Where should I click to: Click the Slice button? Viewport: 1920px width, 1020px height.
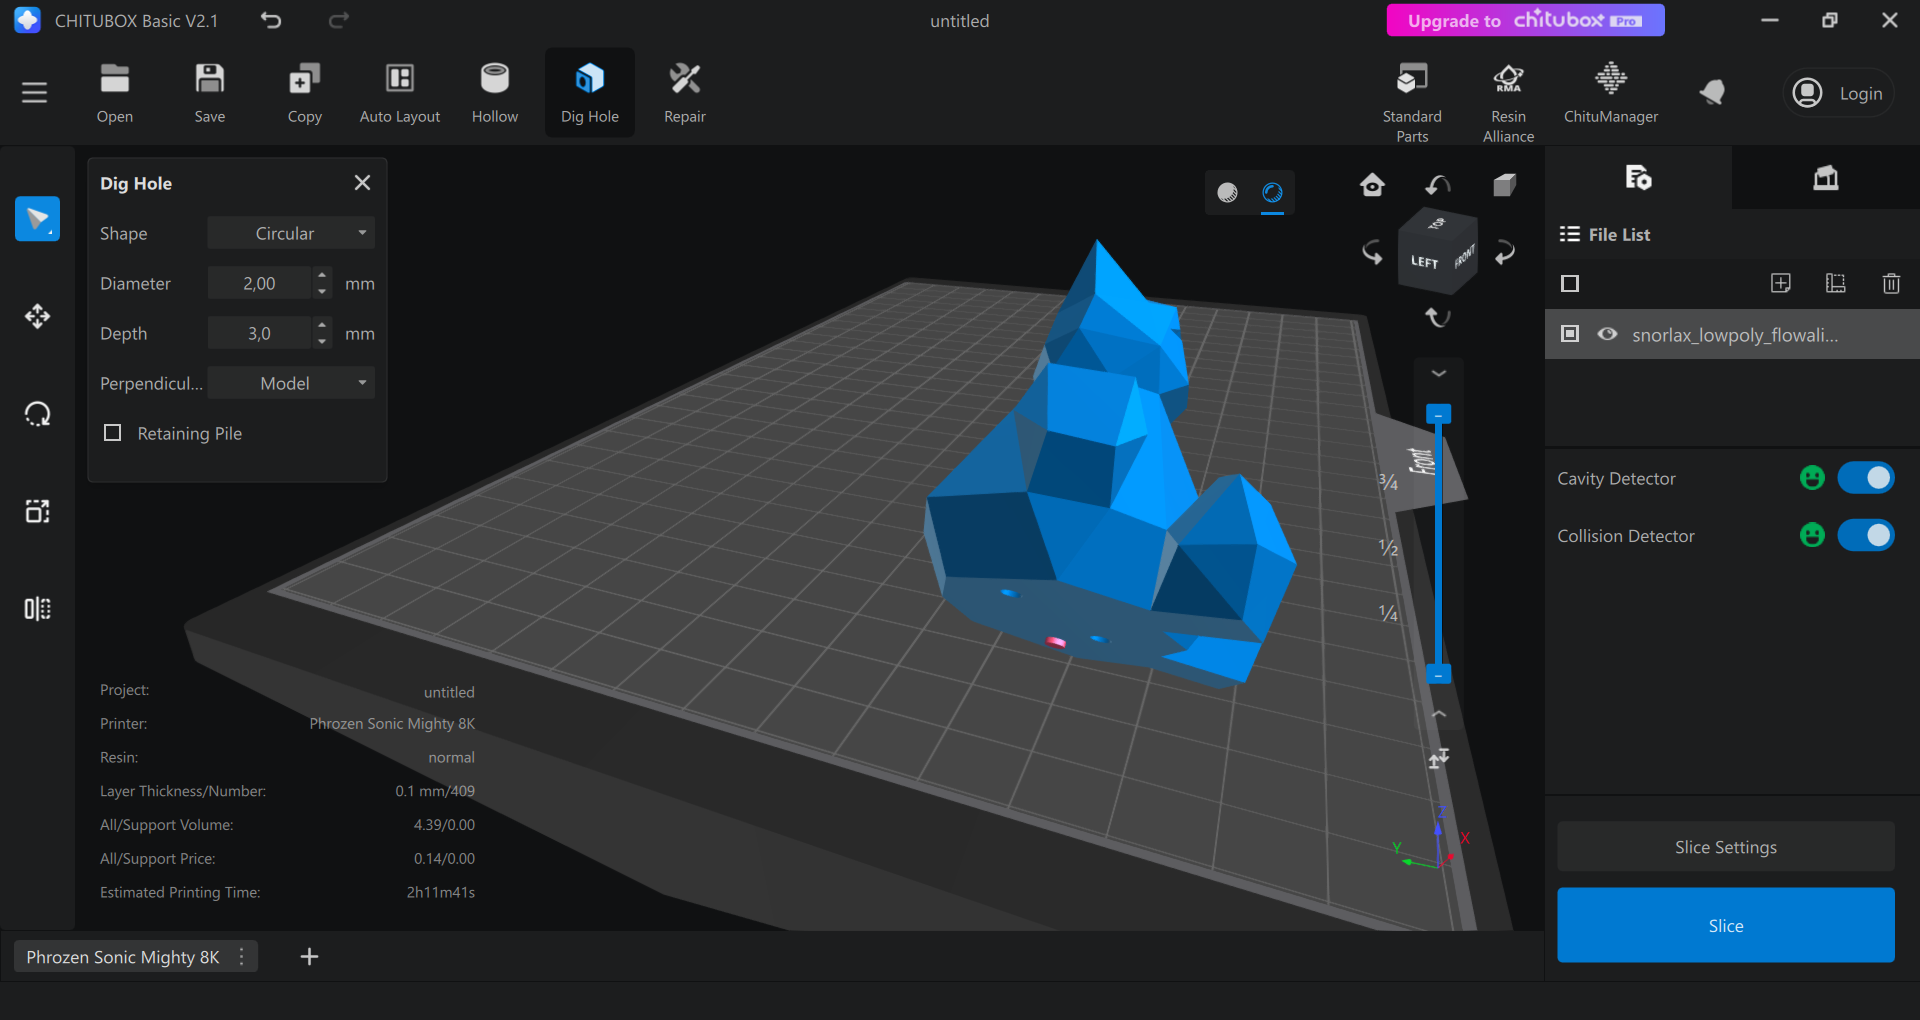tap(1726, 925)
